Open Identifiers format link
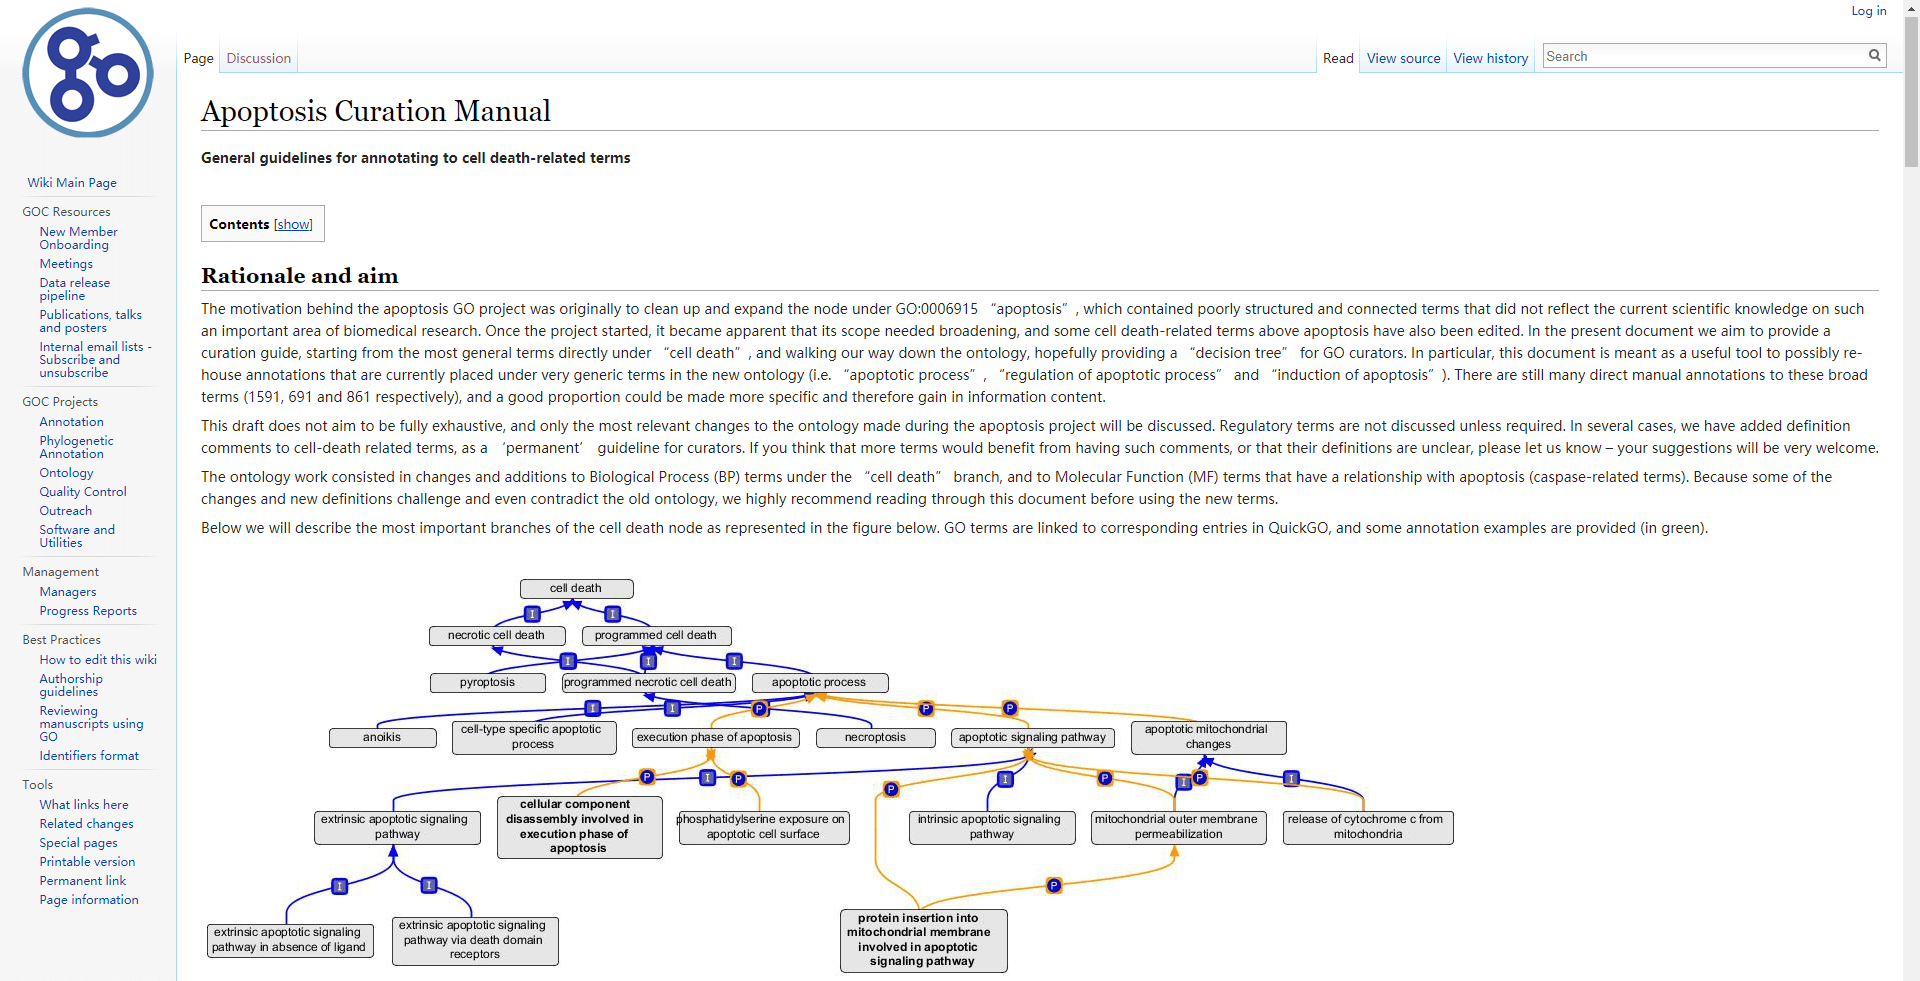This screenshot has width=1920, height=981. tap(89, 756)
